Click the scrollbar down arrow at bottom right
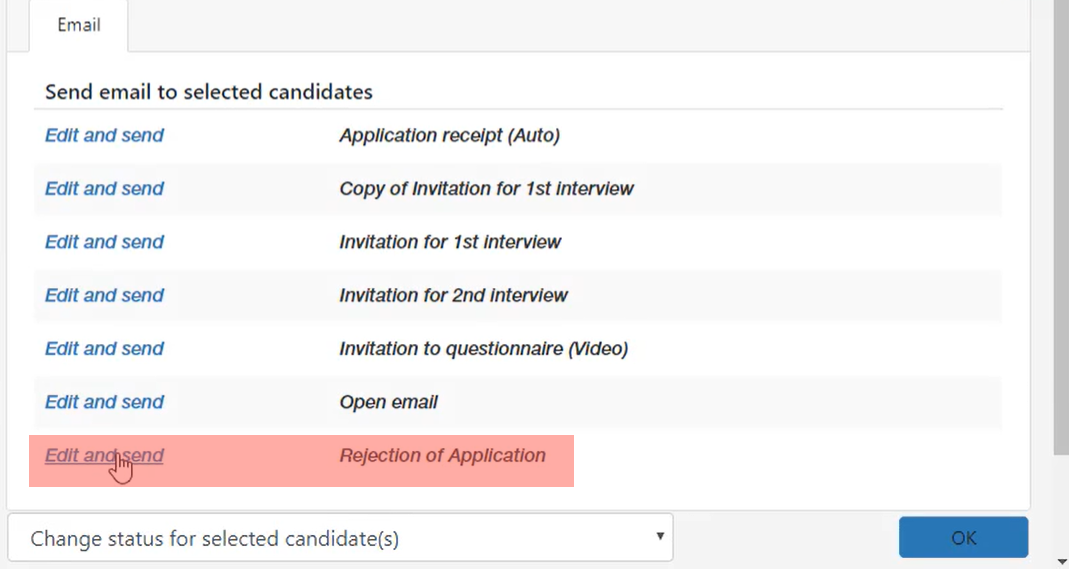1069x569 pixels. pyautogui.click(x=1062, y=562)
